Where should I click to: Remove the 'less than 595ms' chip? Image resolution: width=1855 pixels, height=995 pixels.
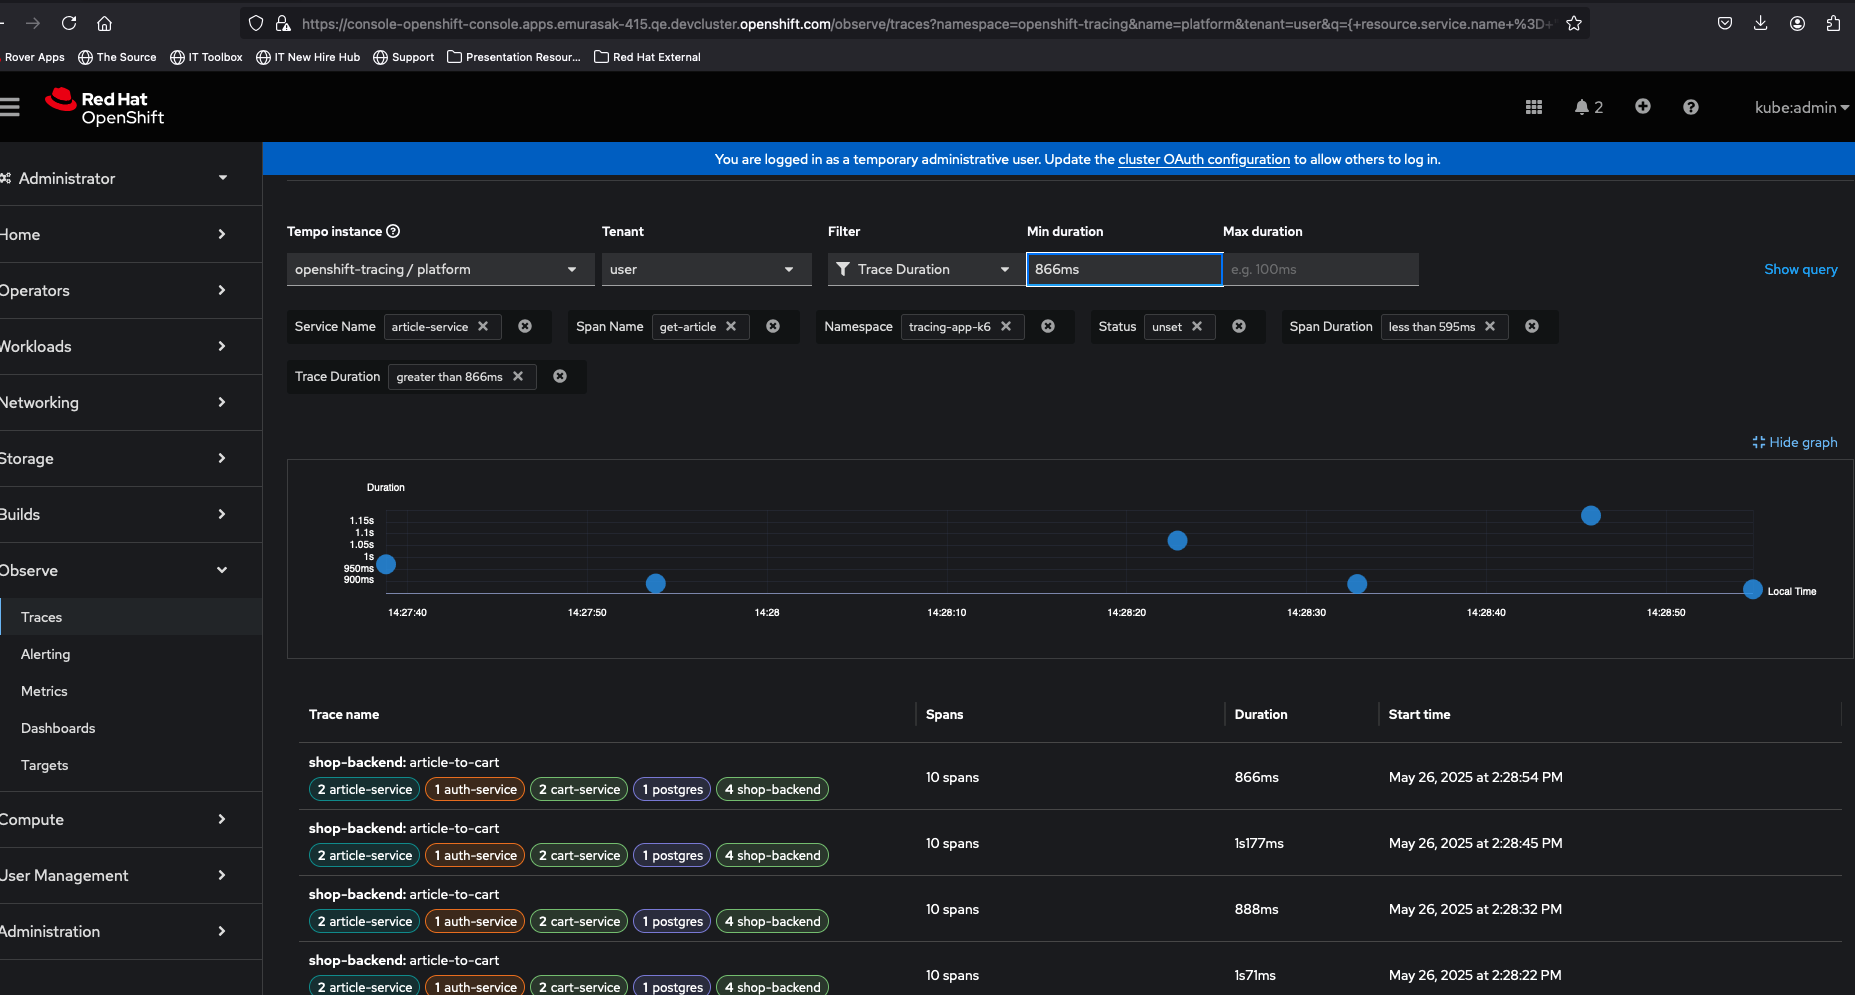point(1490,327)
